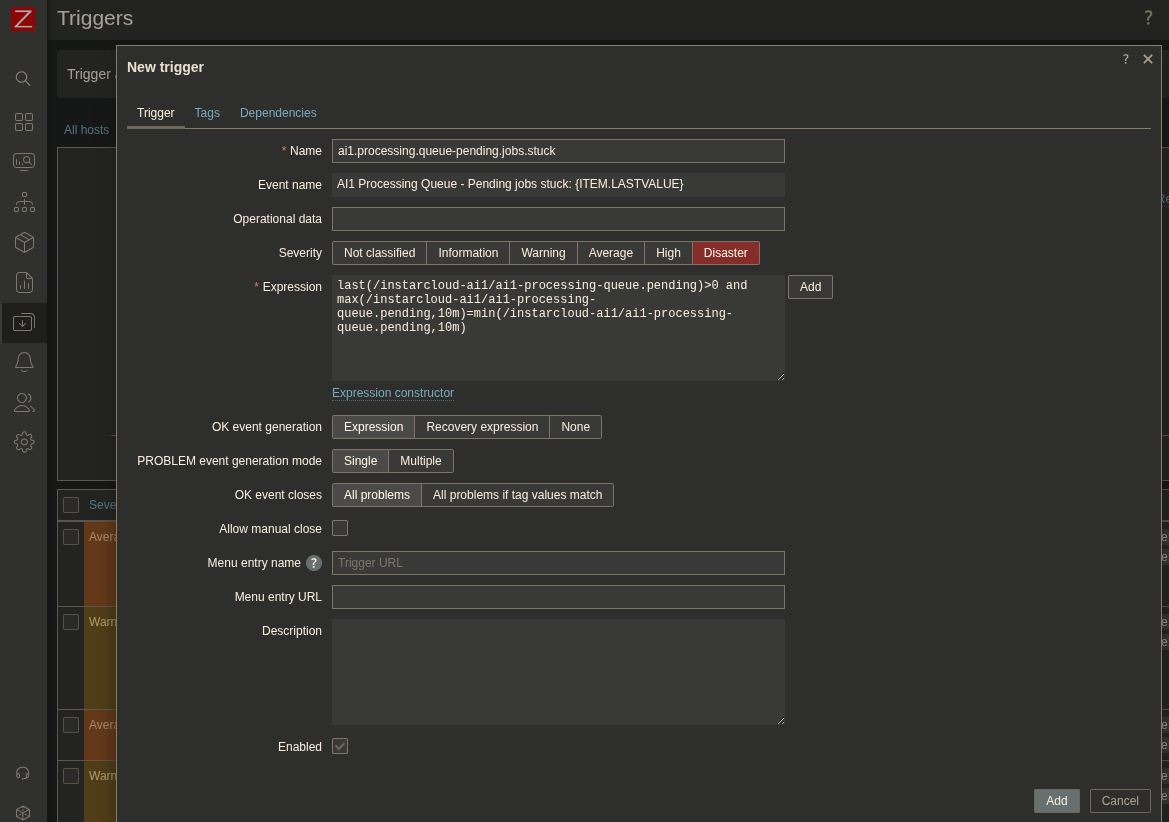Focus the Menu entry URL field
The width and height of the screenshot is (1169, 822).
pyautogui.click(x=558, y=597)
